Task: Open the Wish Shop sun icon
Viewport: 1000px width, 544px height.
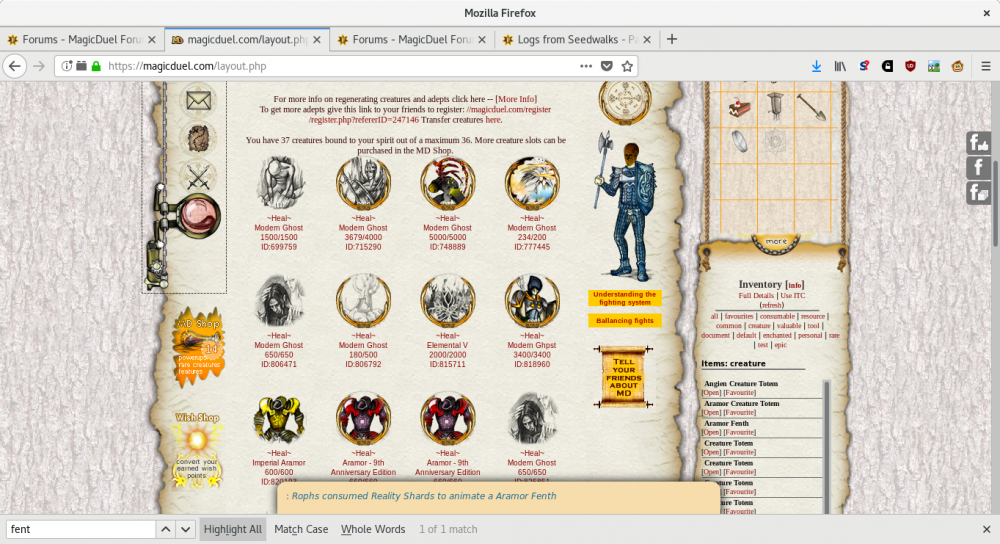Action: [x=197, y=450]
